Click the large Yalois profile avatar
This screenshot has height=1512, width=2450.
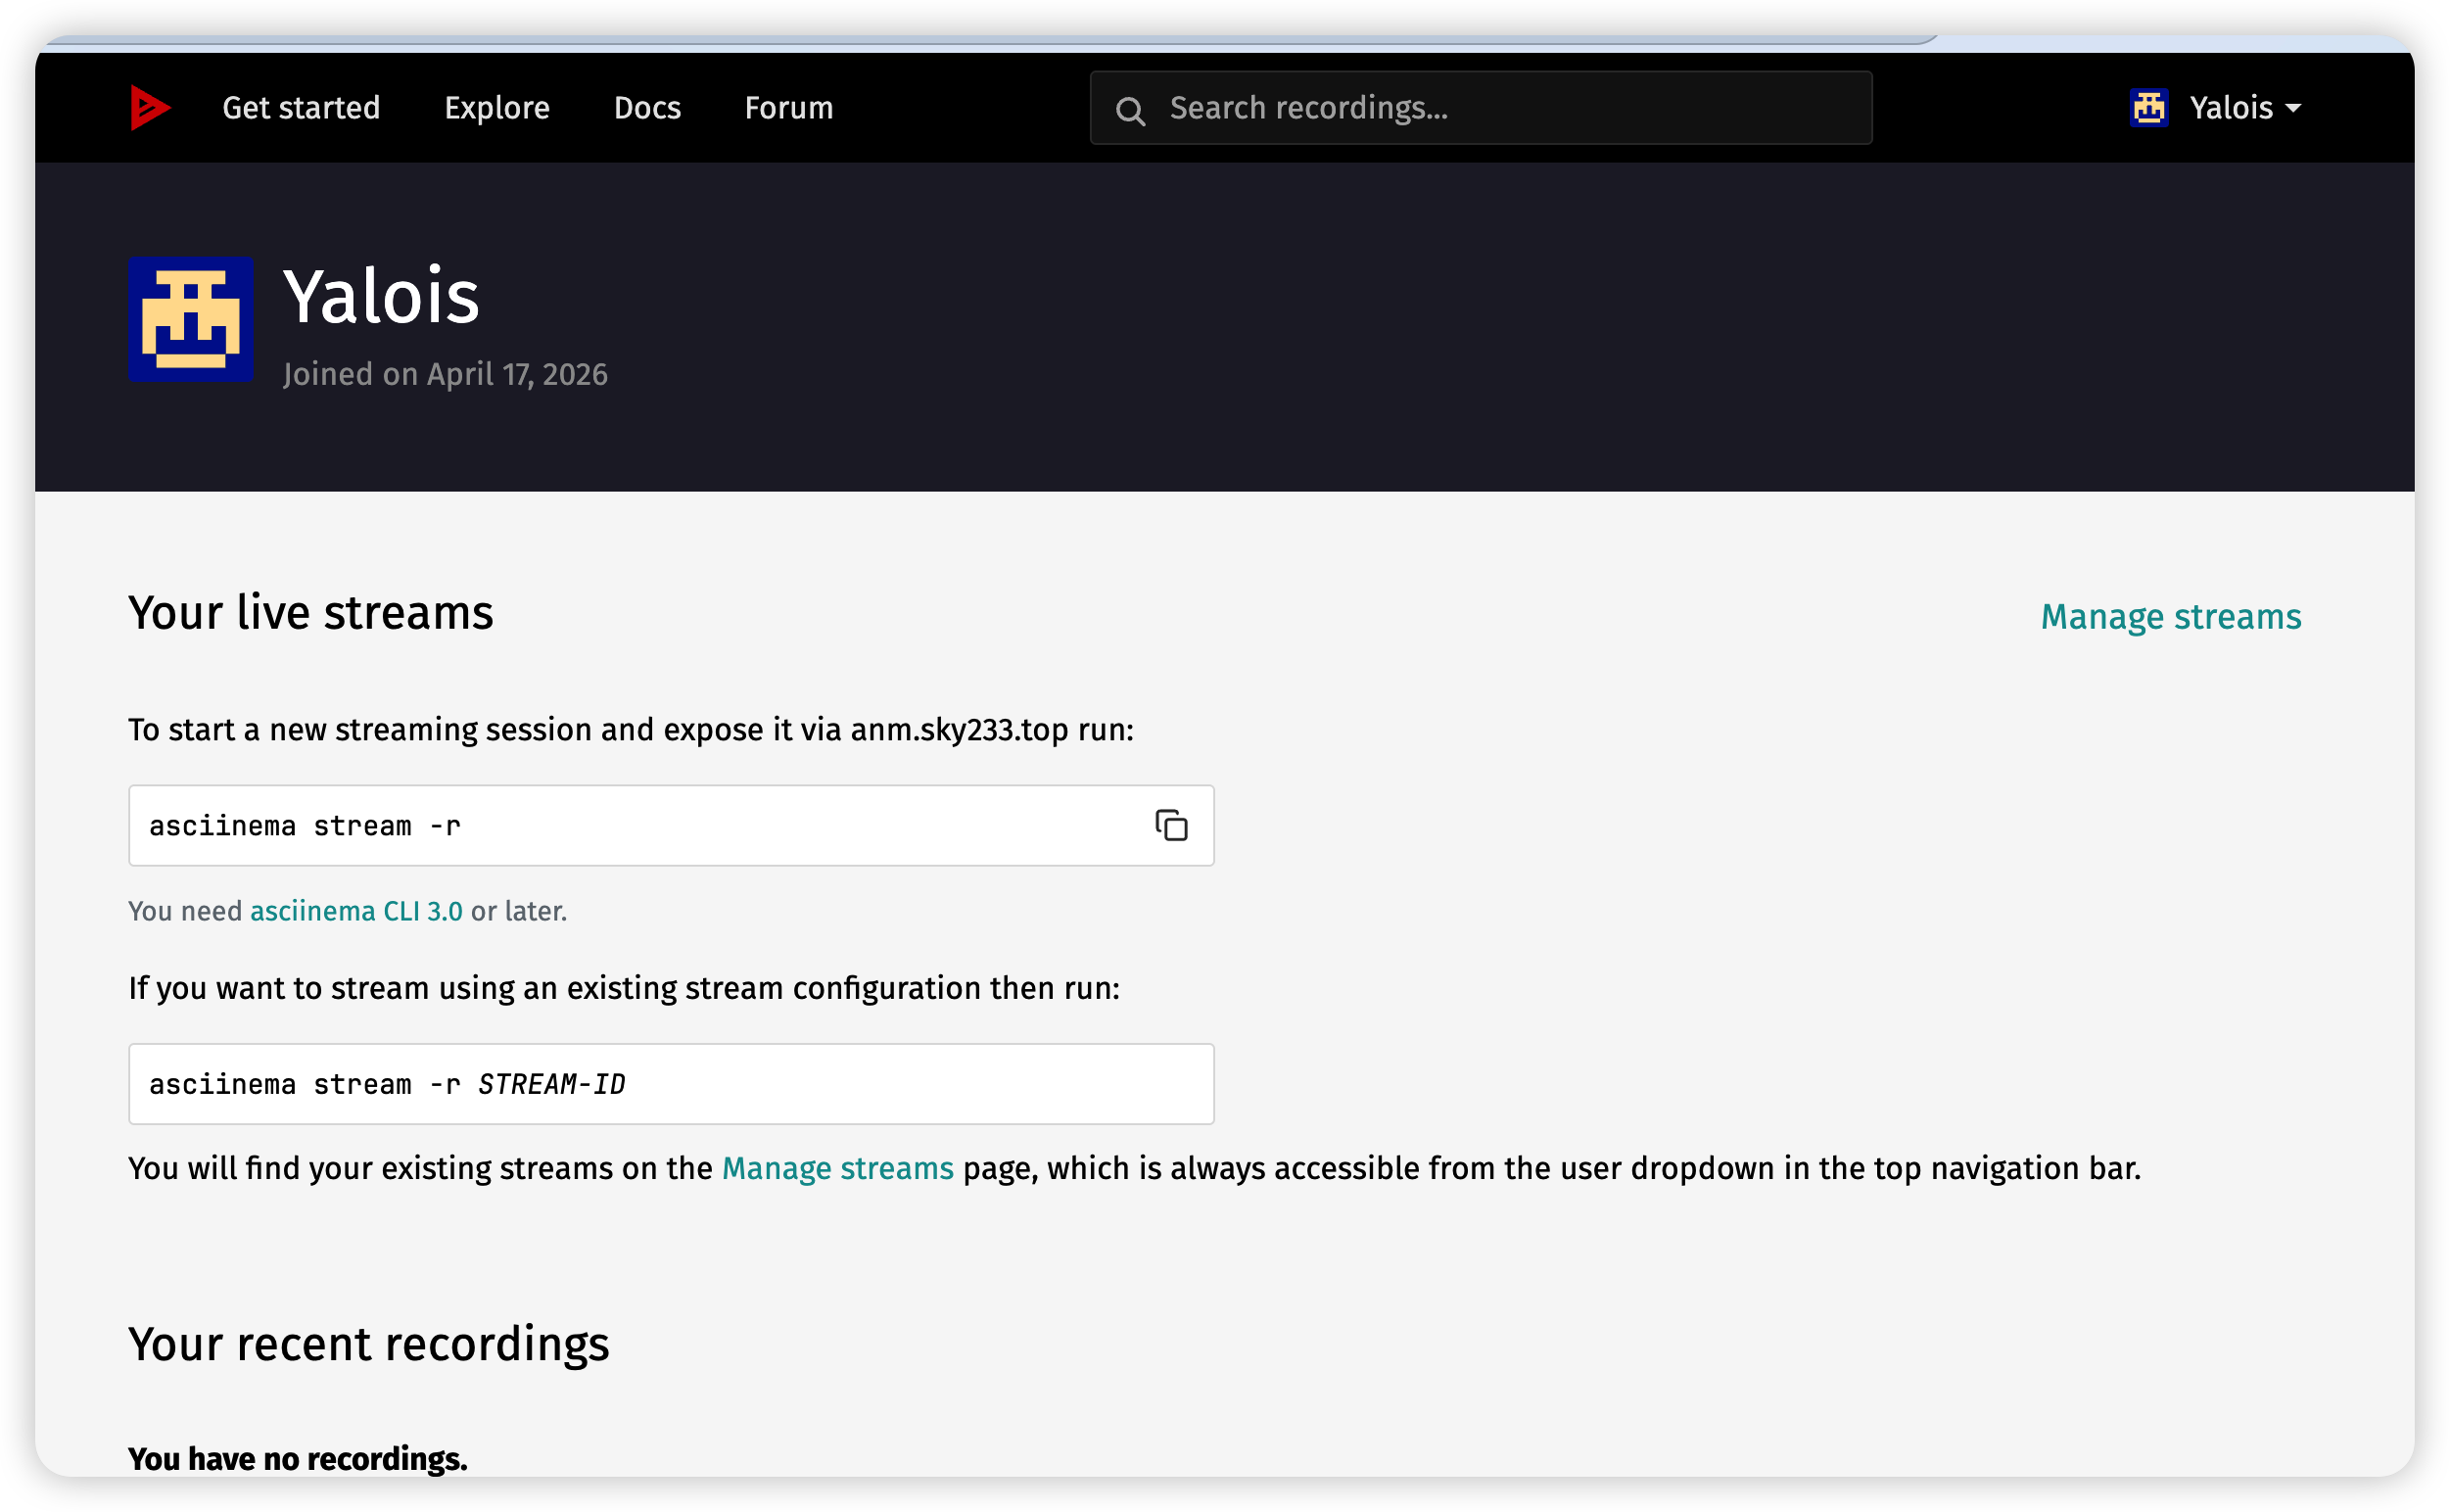click(x=190, y=319)
